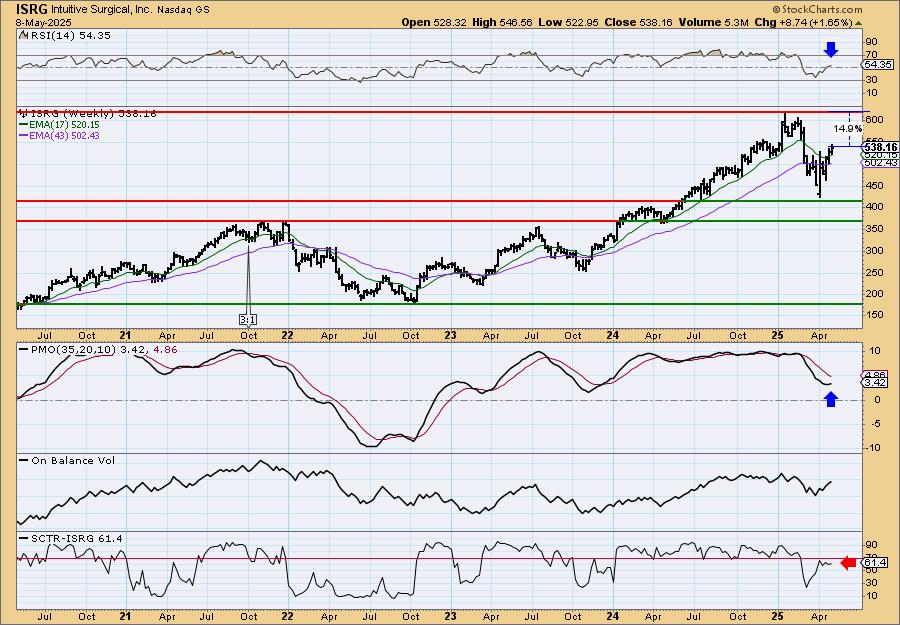The width and height of the screenshot is (900, 625).
Task: Click the chart date 8-May-2025
Action: click(44, 23)
